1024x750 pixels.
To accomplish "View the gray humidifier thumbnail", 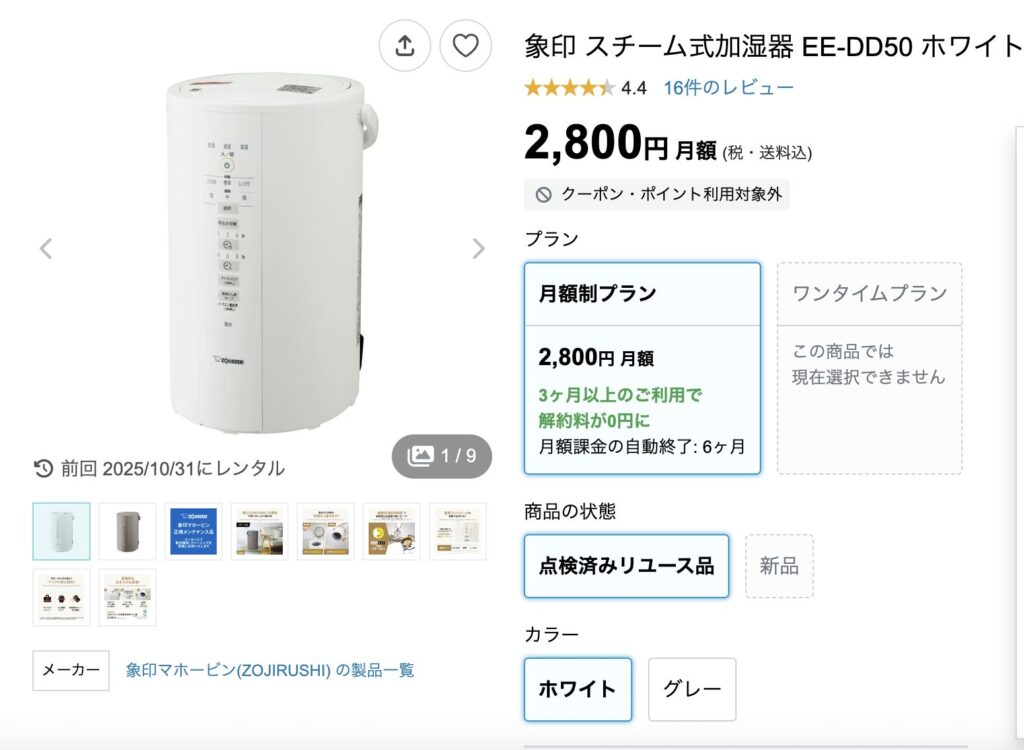I will [x=127, y=531].
